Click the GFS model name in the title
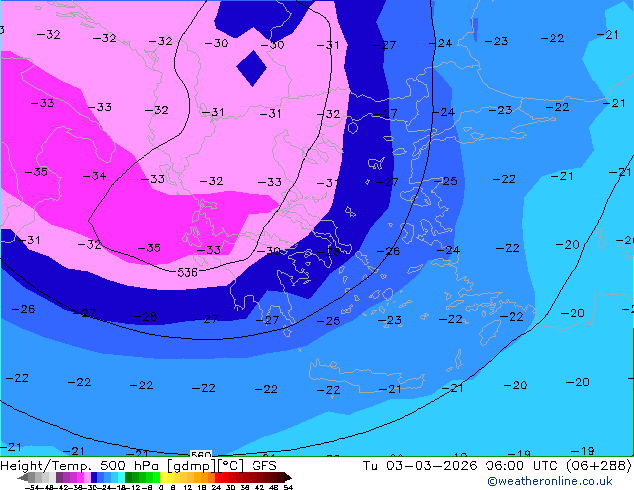 264,466
